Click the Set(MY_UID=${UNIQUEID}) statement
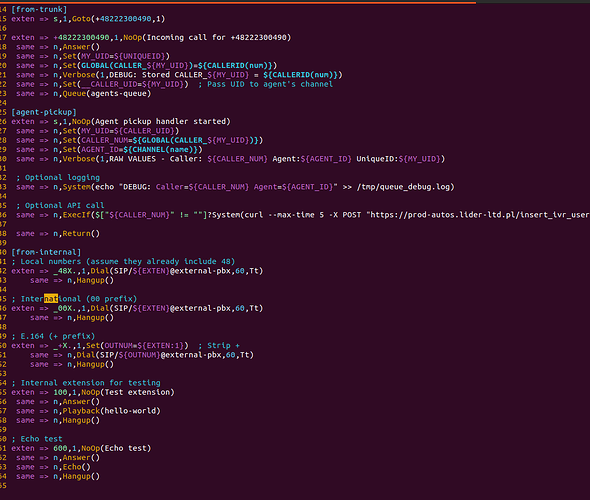 [116, 56]
